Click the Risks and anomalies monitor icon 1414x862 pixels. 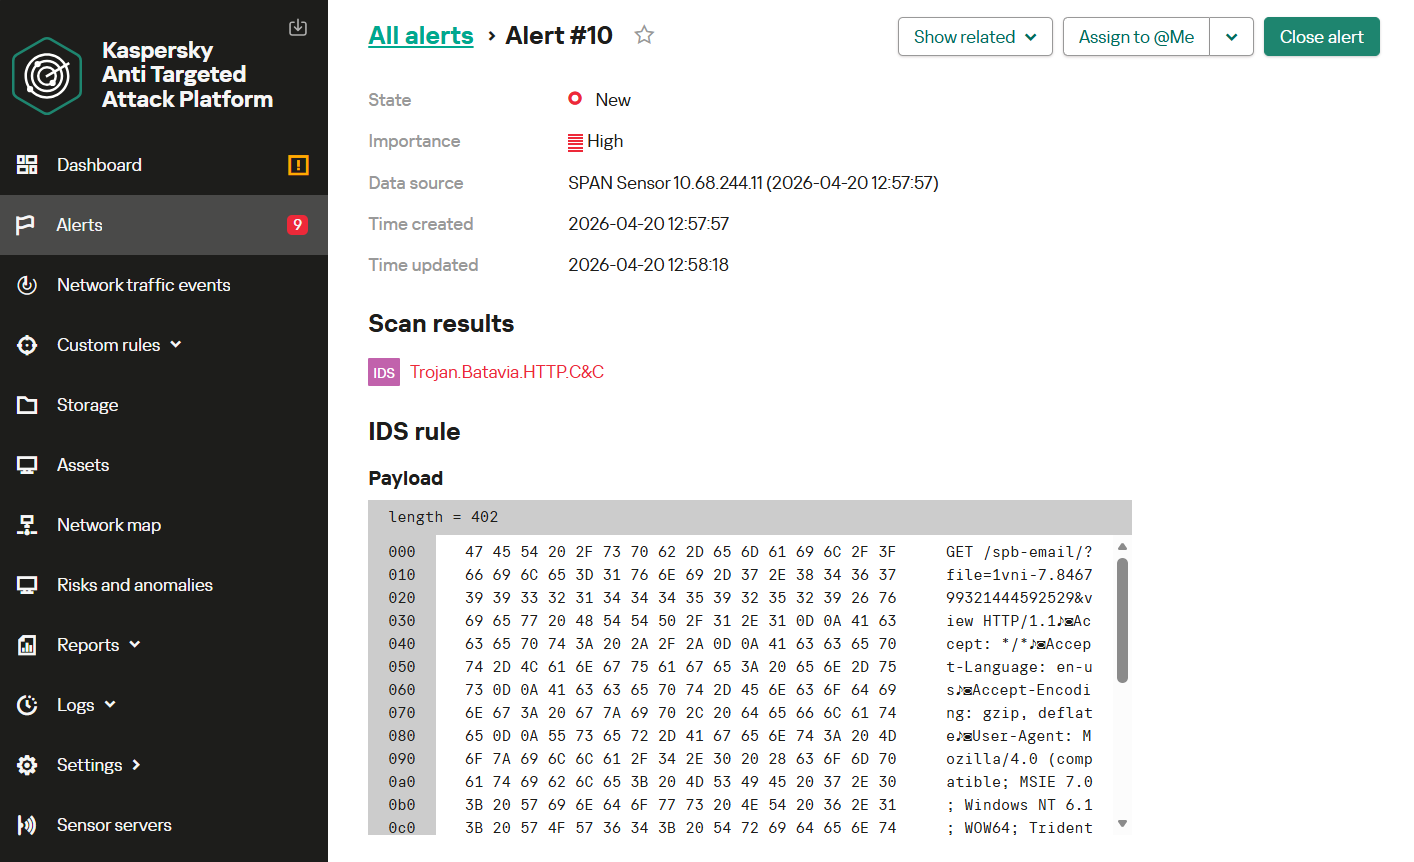pos(27,585)
